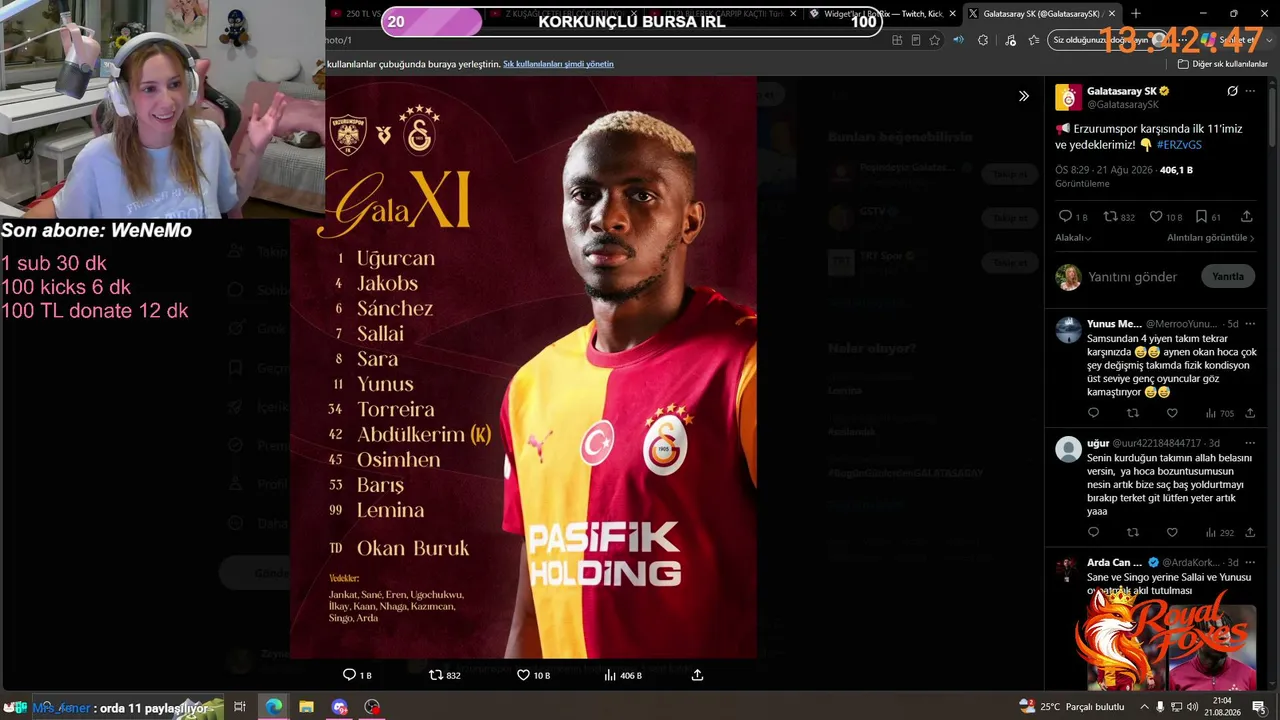This screenshot has width=1280, height=720.
Task: Click 'Sık kullanılanları şimdi yönetin' link
Action: click(558, 64)
